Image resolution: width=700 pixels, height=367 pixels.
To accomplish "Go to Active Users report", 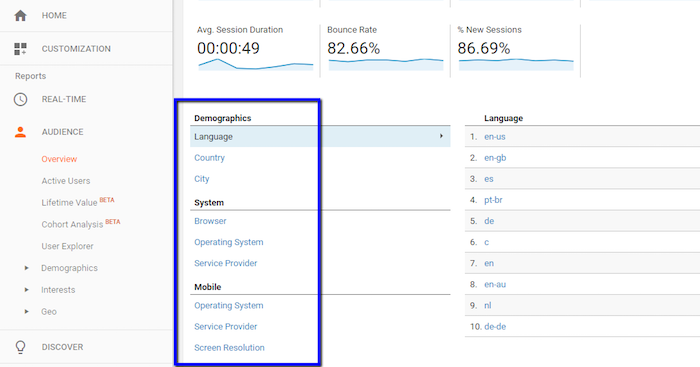I will coord(66,181).
